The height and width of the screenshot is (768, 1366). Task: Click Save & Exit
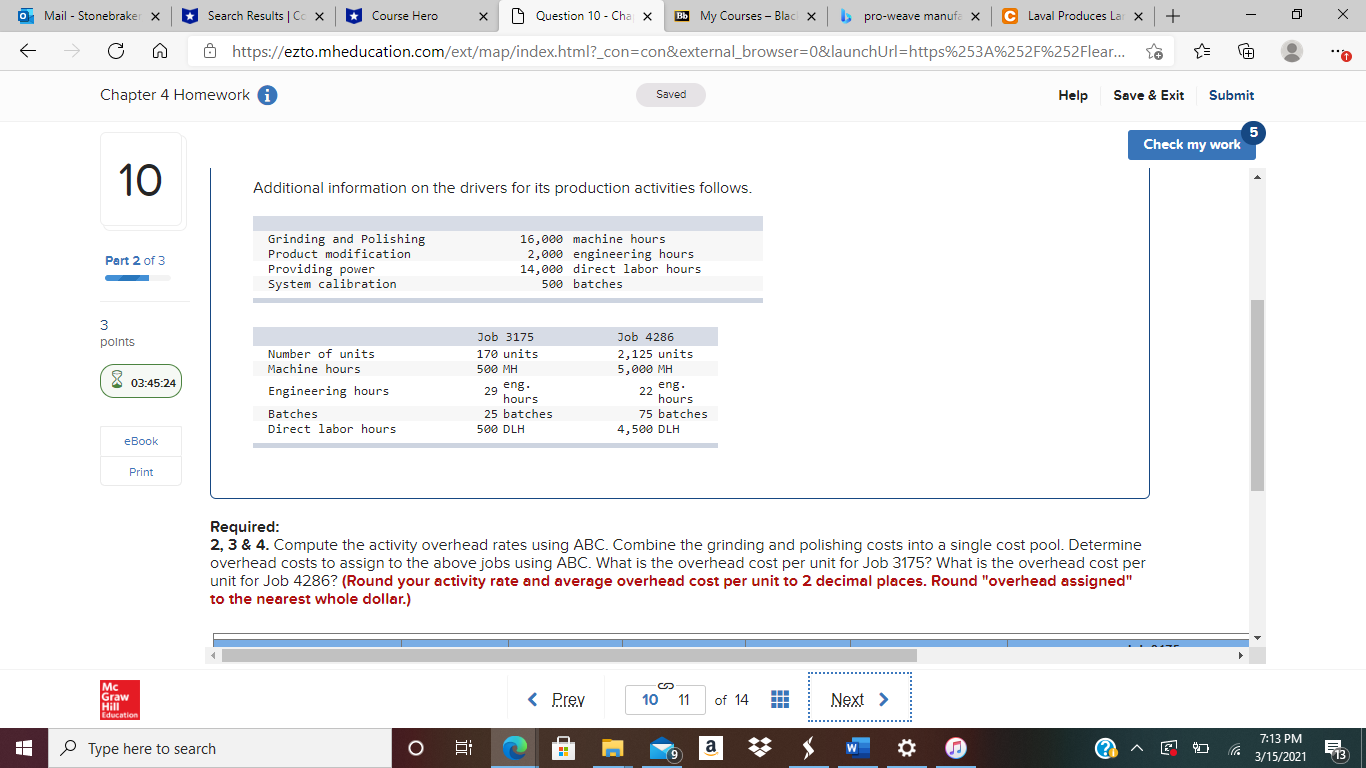point(1148,95)
